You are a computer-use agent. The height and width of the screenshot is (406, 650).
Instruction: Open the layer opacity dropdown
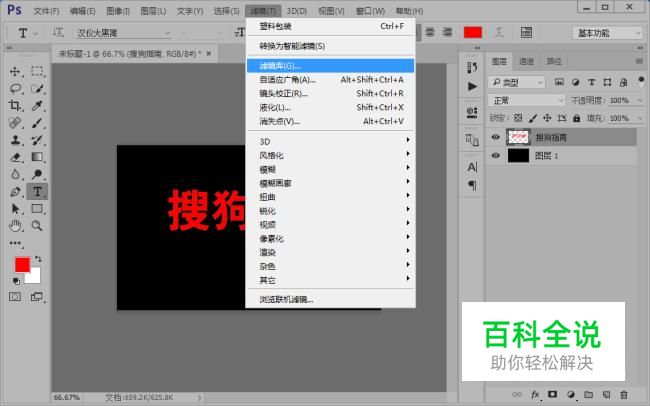640,100
